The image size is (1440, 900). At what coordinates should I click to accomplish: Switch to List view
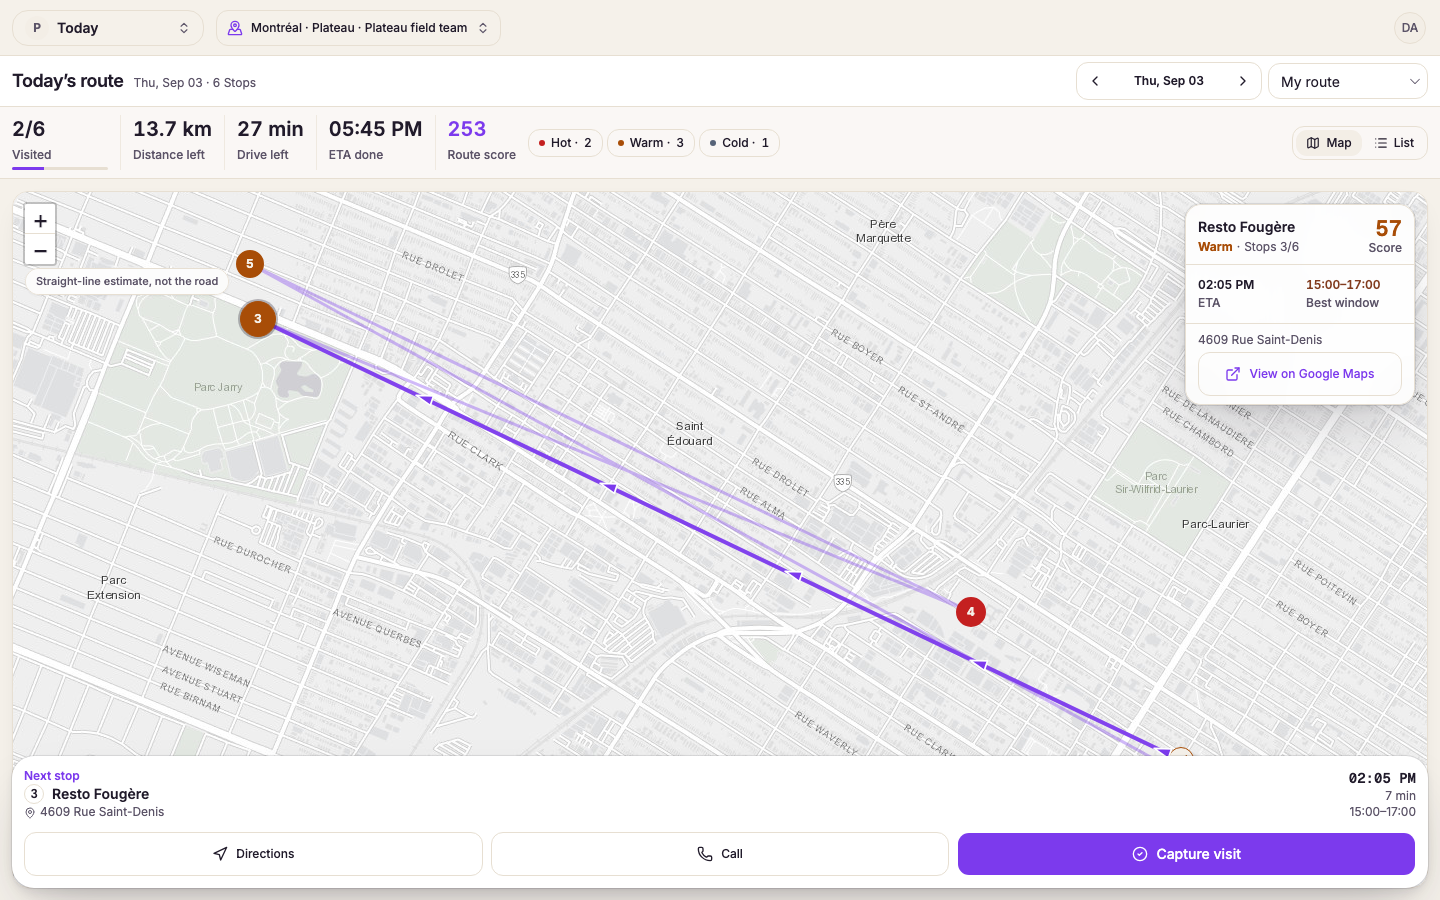pos(1394,143)
